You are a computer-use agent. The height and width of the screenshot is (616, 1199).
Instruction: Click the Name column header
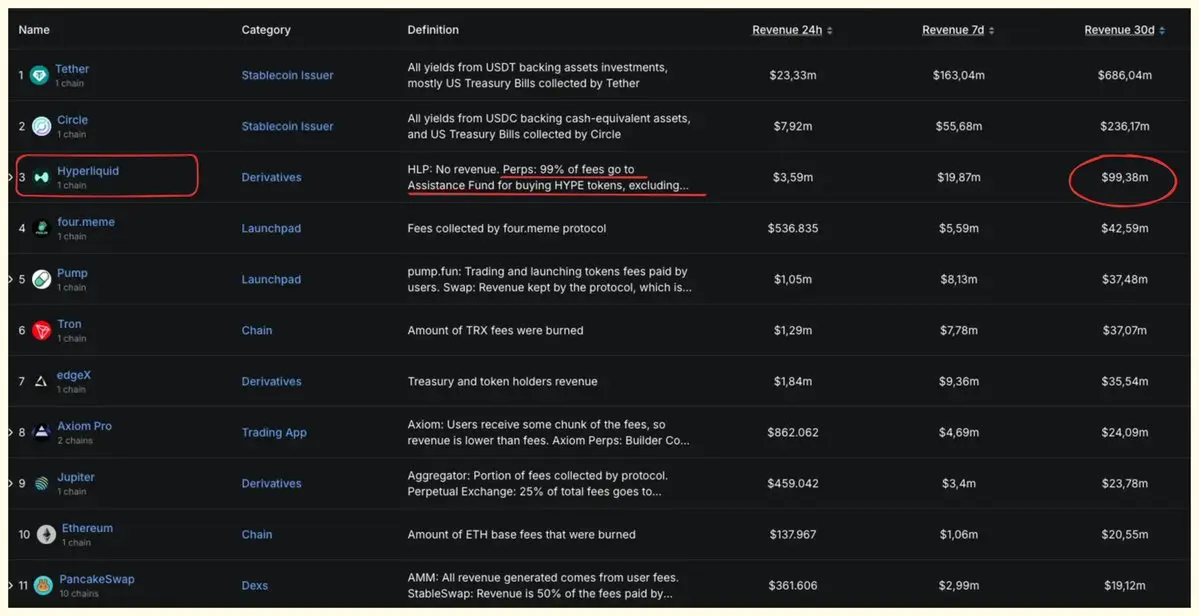(34, 30)
